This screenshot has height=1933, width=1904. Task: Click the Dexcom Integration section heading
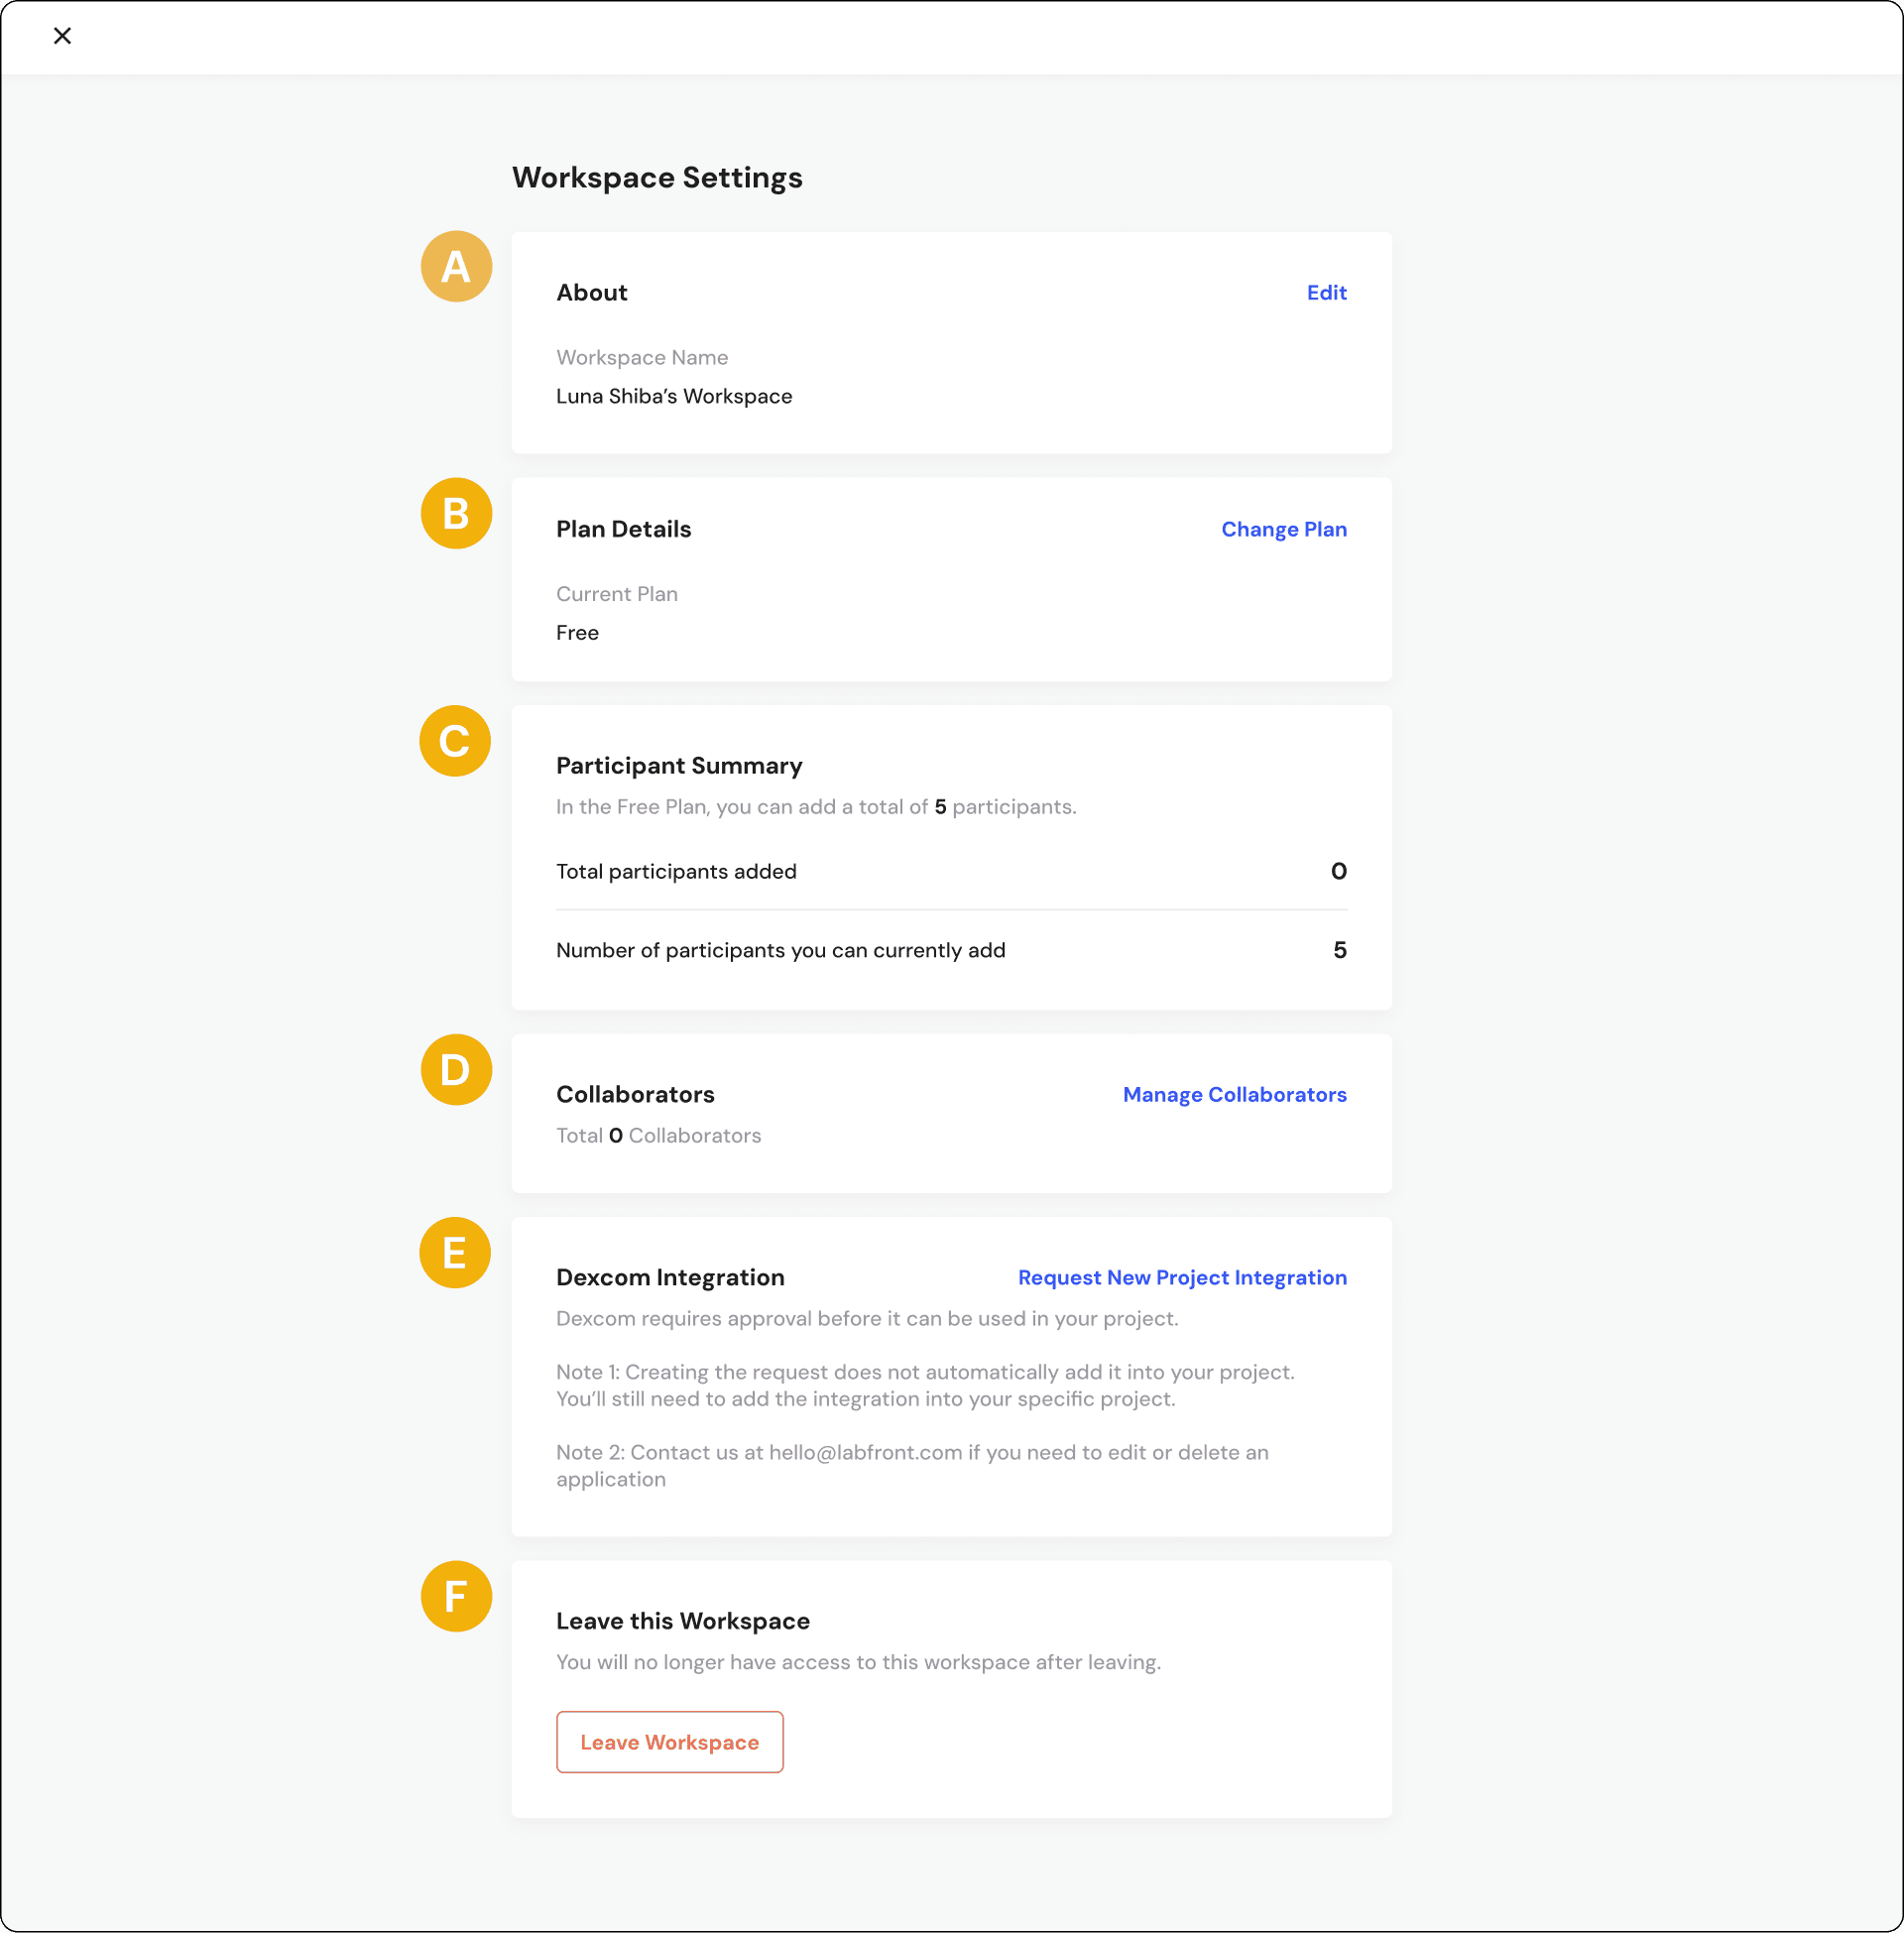coord(670,1277)
